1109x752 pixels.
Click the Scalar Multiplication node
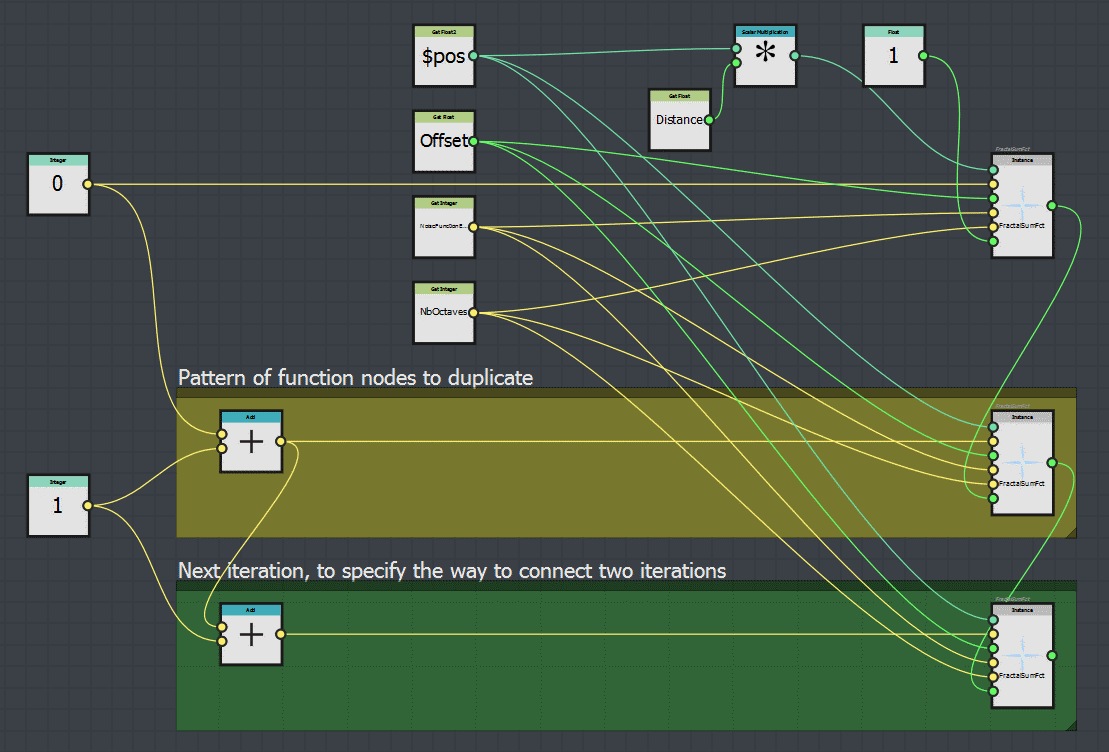pyautogui.click(x=765, y=57)
